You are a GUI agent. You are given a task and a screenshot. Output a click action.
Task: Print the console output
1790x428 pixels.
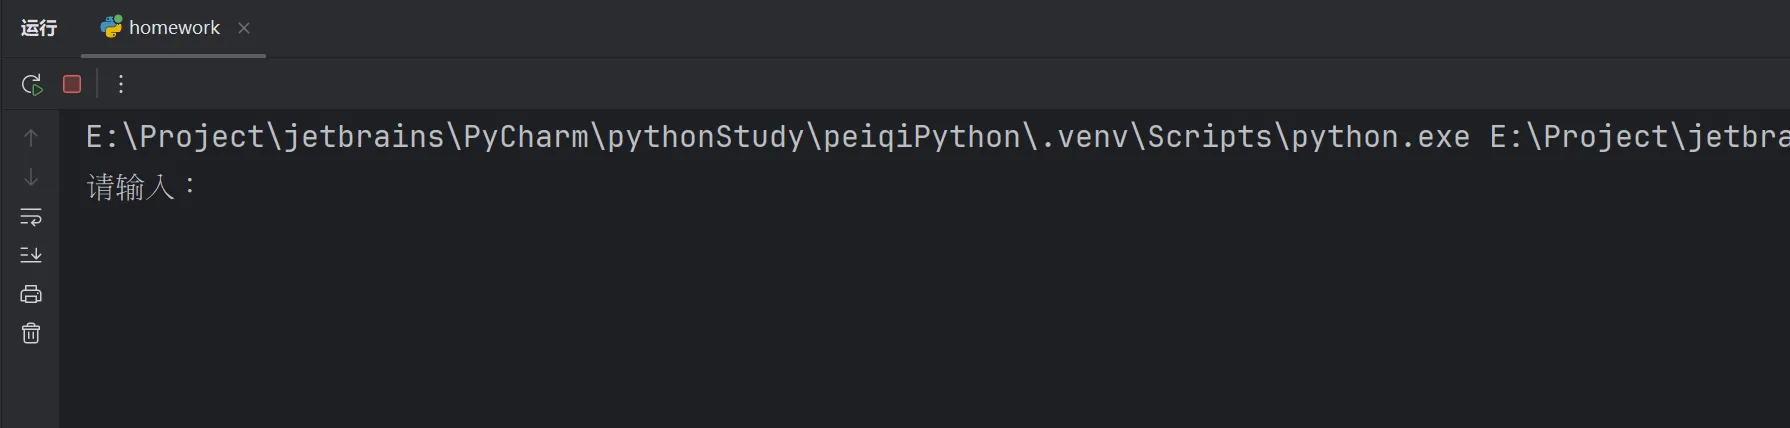click(x=31, y=294)
